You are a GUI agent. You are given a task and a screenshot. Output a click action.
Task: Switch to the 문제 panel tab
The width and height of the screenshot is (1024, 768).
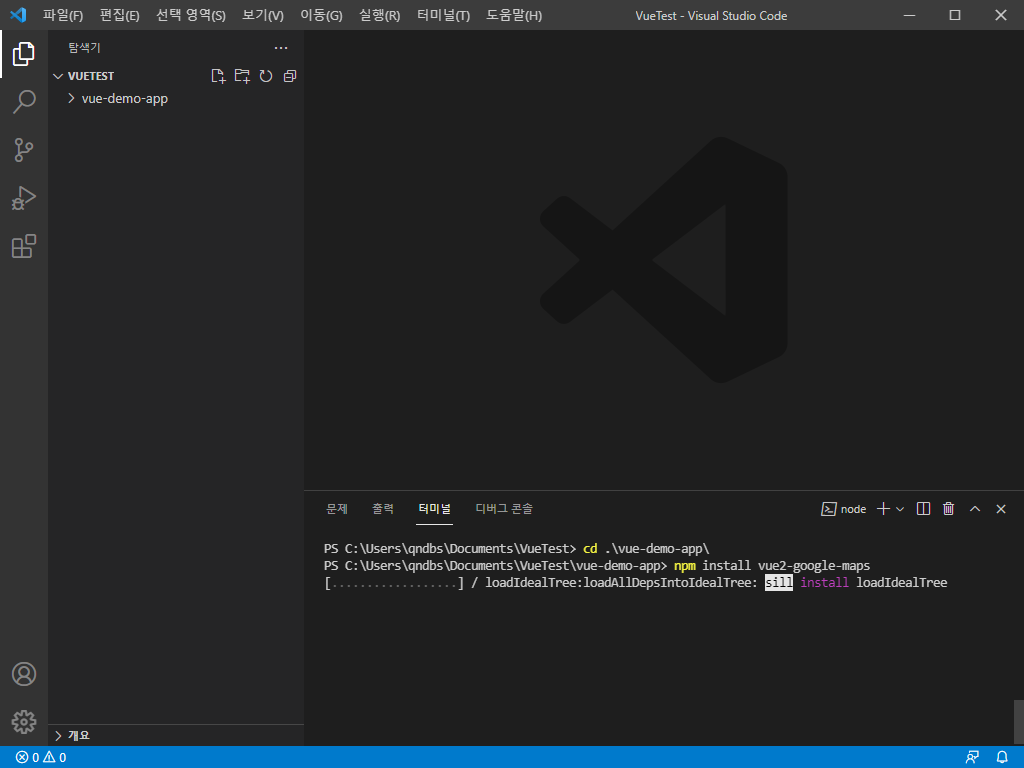pos(337,509)
